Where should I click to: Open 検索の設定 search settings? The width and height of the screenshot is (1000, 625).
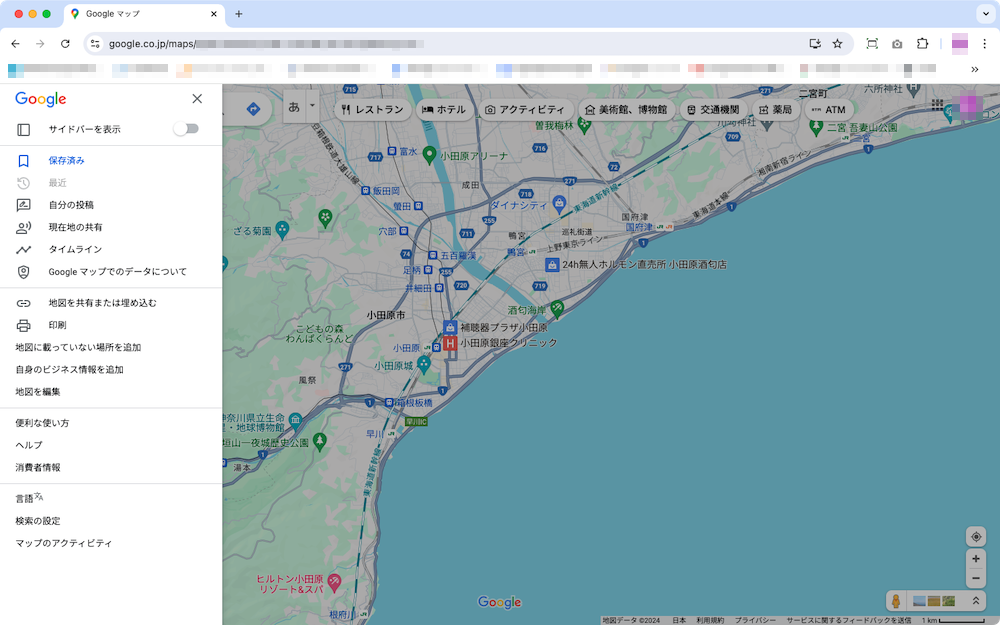click(38, 521)
